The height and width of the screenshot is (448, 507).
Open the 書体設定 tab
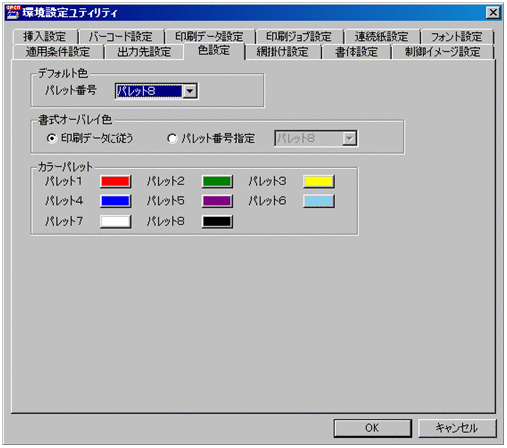coord(356,52)
